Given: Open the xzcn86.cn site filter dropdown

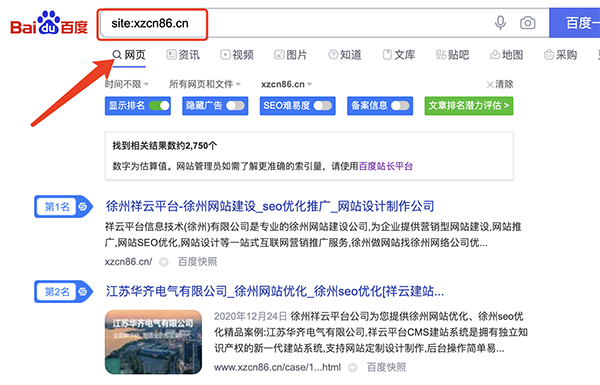Looking at the screenshot, I should point(287,84).
